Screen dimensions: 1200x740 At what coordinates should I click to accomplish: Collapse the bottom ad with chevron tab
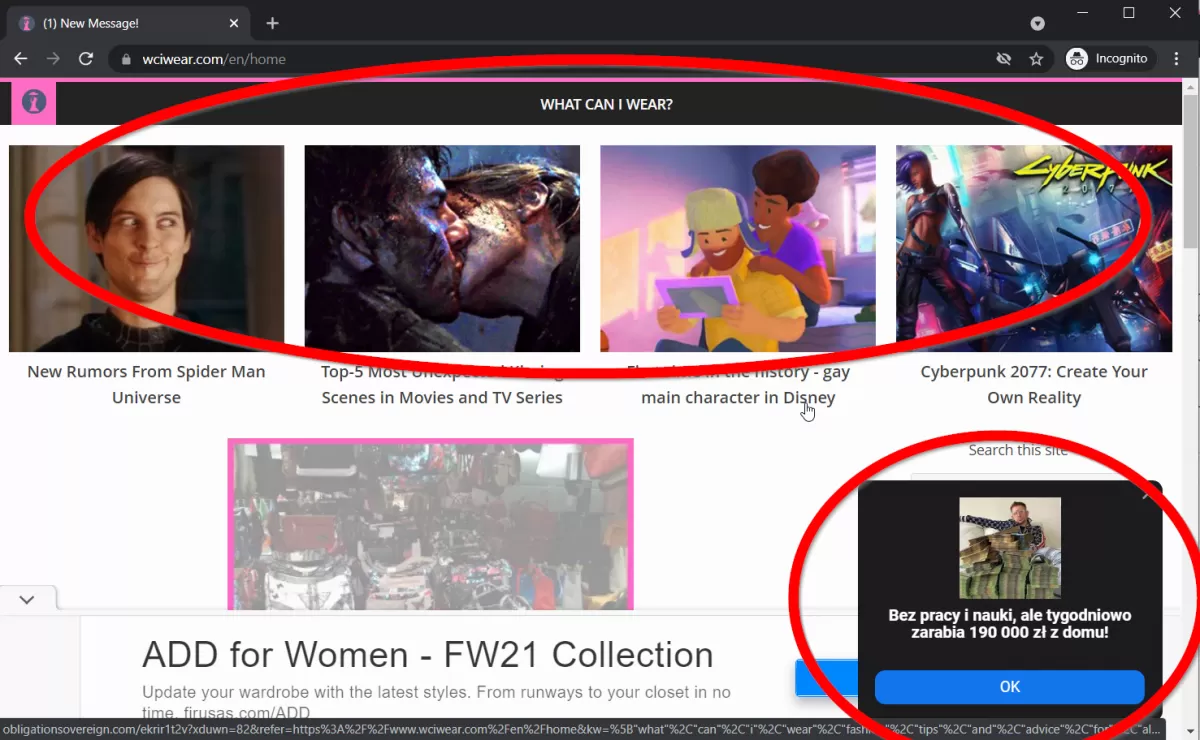[x=27, y=599]
